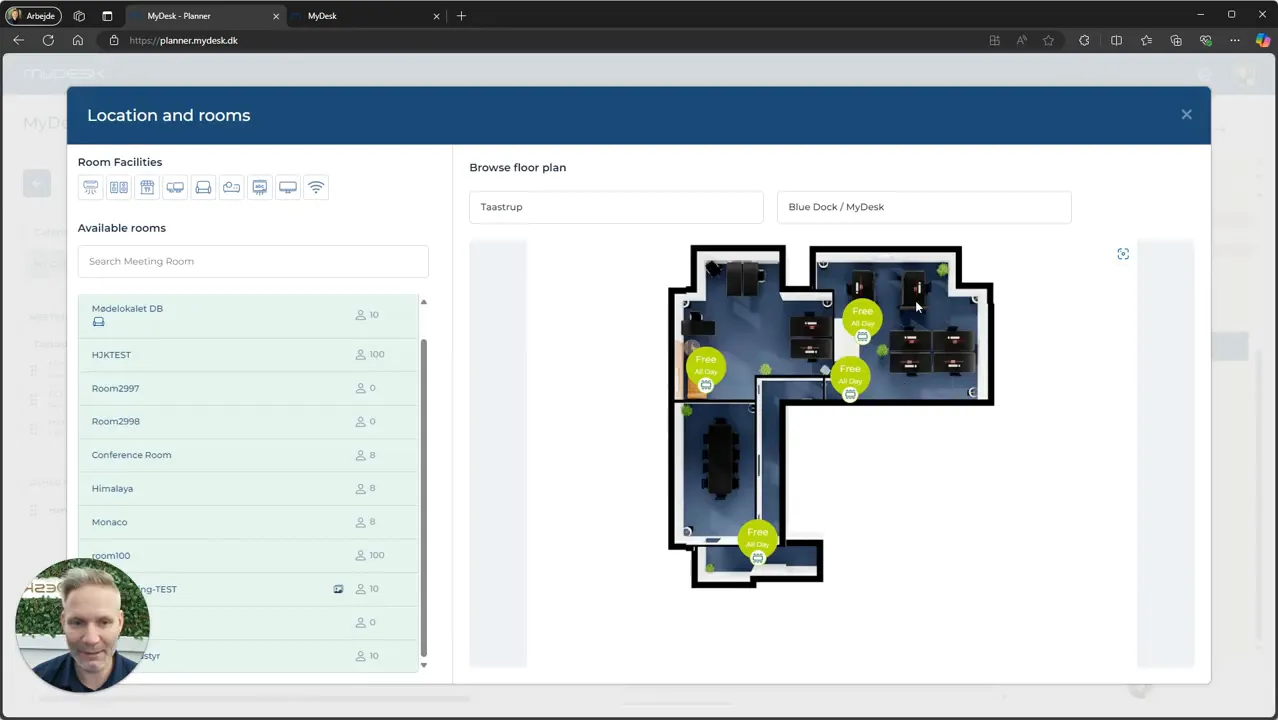
Task: Select the single monitor facility icon
Action: pos(288,187)
